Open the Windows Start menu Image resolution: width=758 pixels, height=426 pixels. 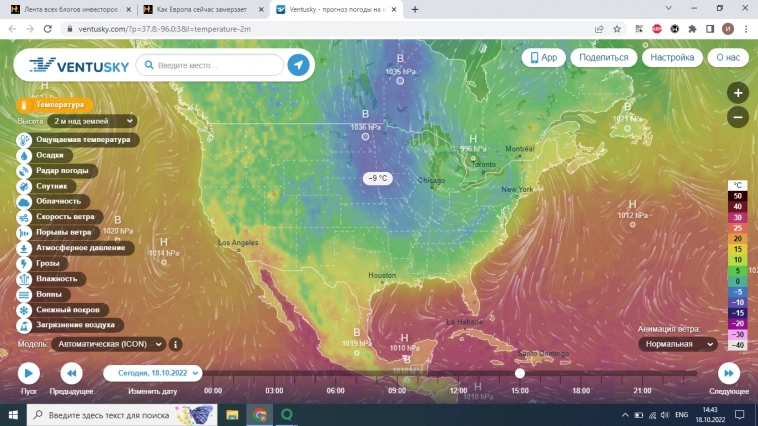[x=13, y=415]
